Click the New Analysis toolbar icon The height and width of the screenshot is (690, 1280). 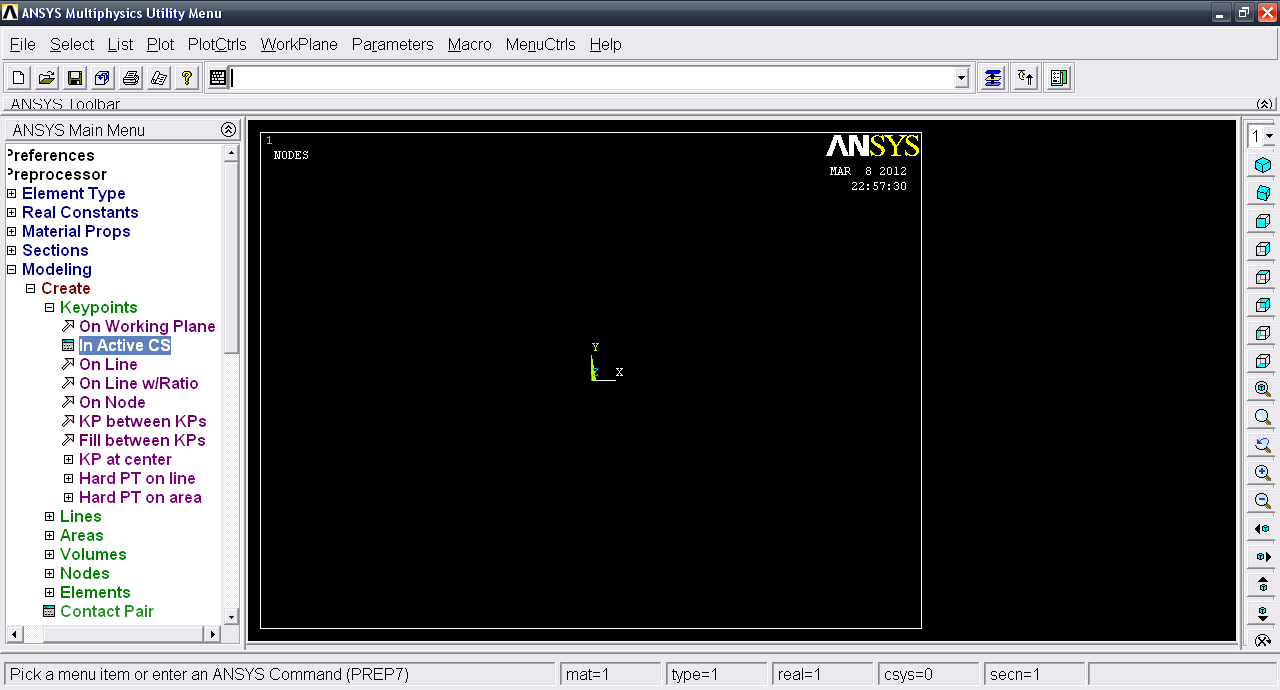(x=18, y=78)
